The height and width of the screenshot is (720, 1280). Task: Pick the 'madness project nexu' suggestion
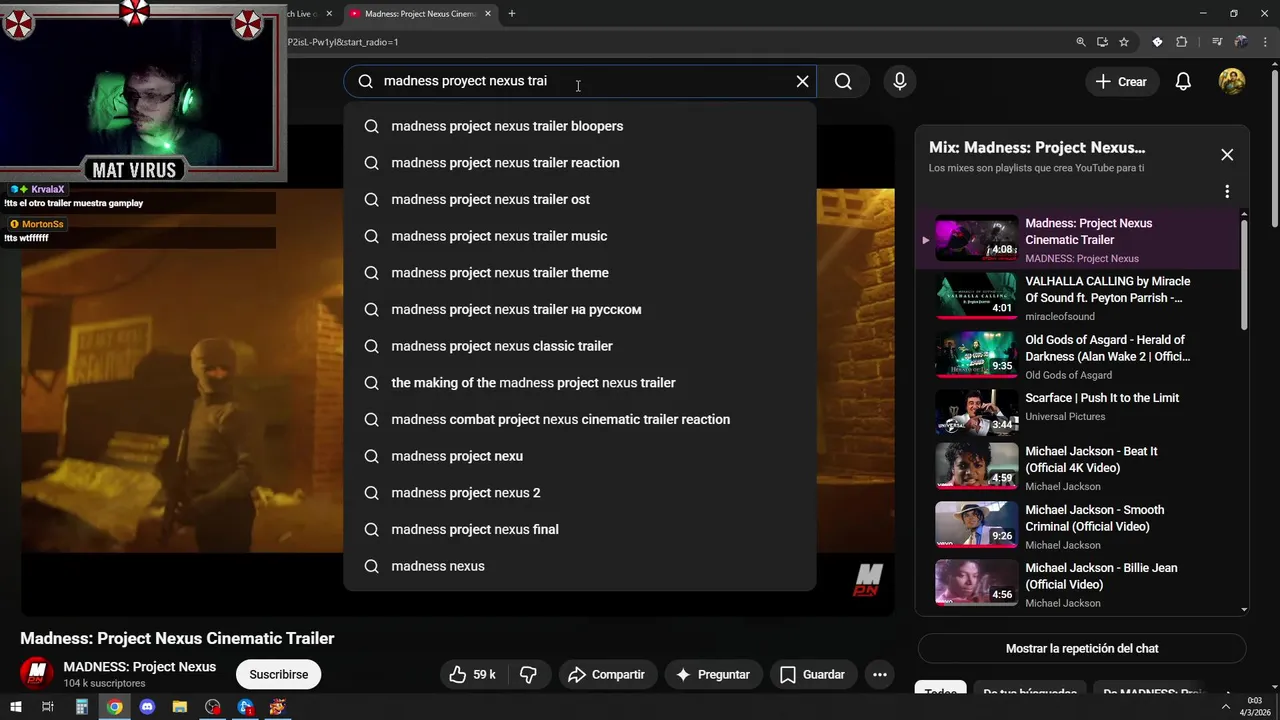580,456
